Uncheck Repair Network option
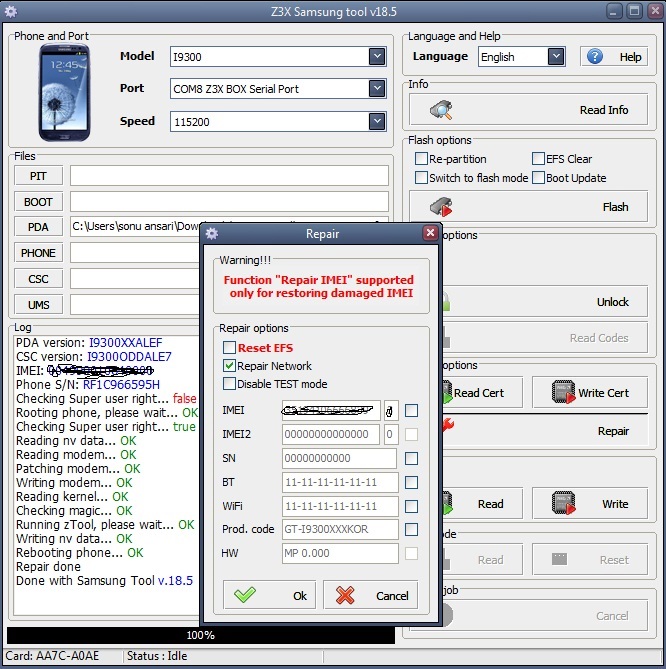 tap(230, 366)
